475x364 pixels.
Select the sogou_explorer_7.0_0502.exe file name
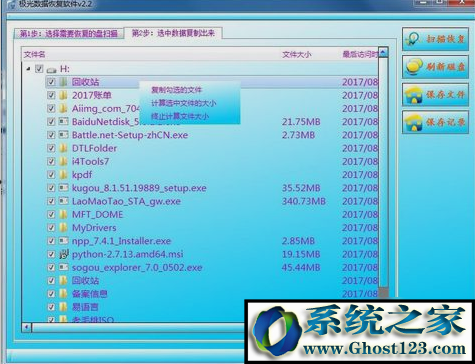tap(137, 268)
